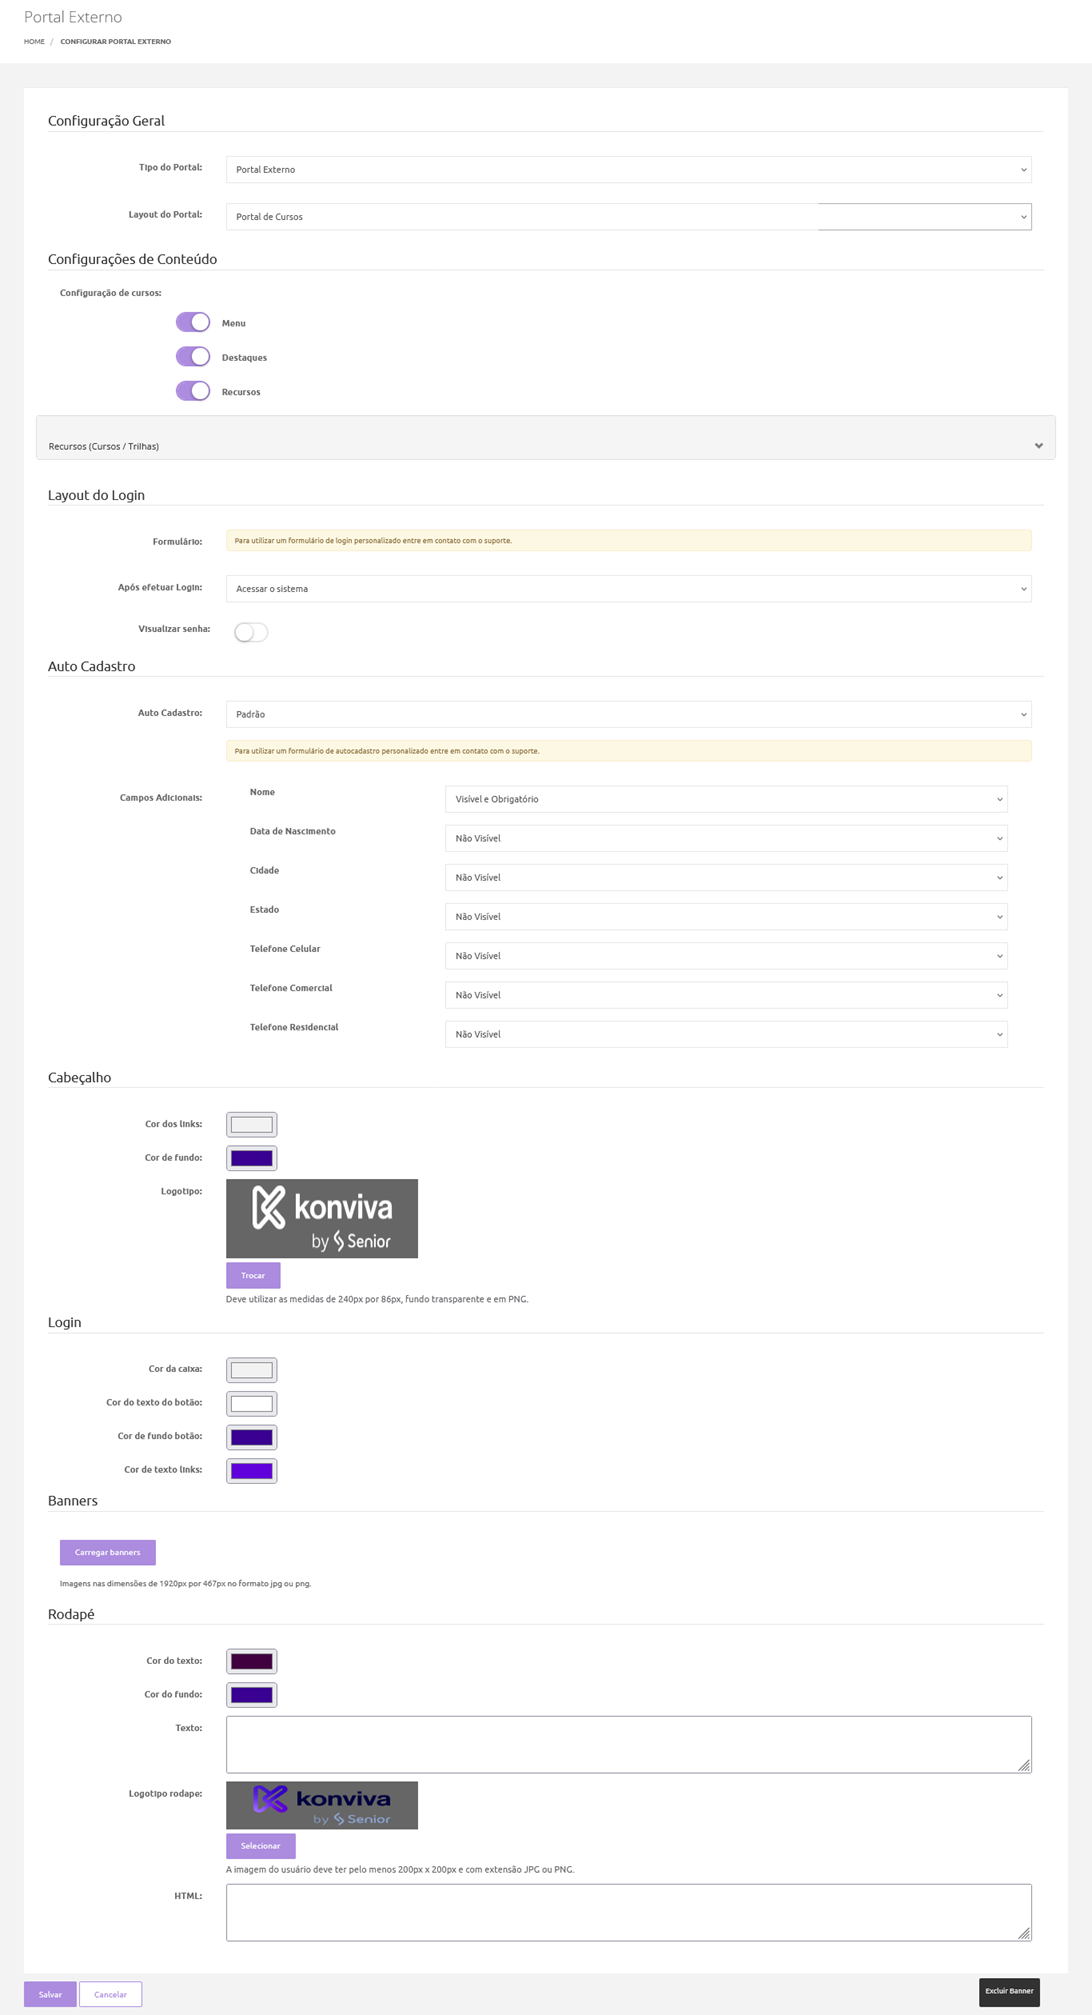This screenshot has width=1092, height=2015.
Task: Pick Cabeçalho Cor de fundo swatch
Action: pos(251,1158)
